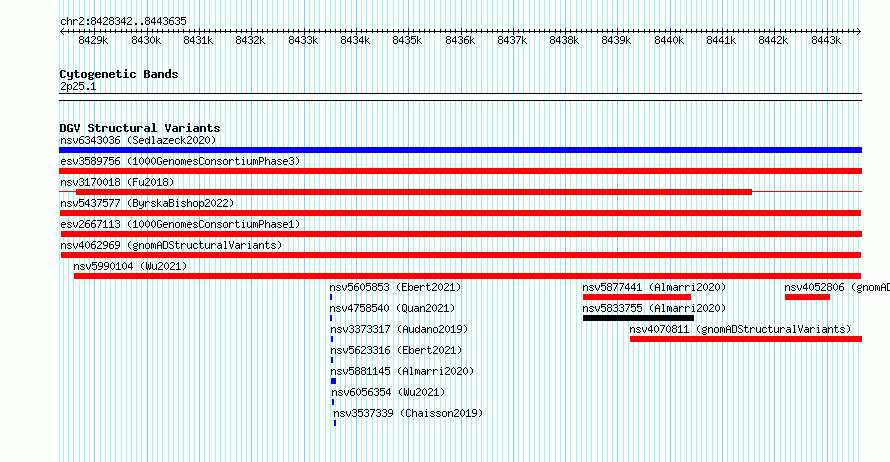This screenshot has width=890, height=462.
Task: Click the 8438k ruler position
Action: click(564, 40)
